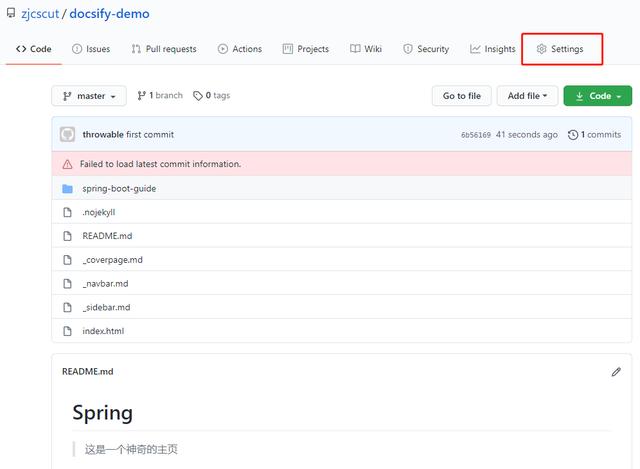Open the zjcscut owner link
Screen dimensions: 640x469
(40, 13)
